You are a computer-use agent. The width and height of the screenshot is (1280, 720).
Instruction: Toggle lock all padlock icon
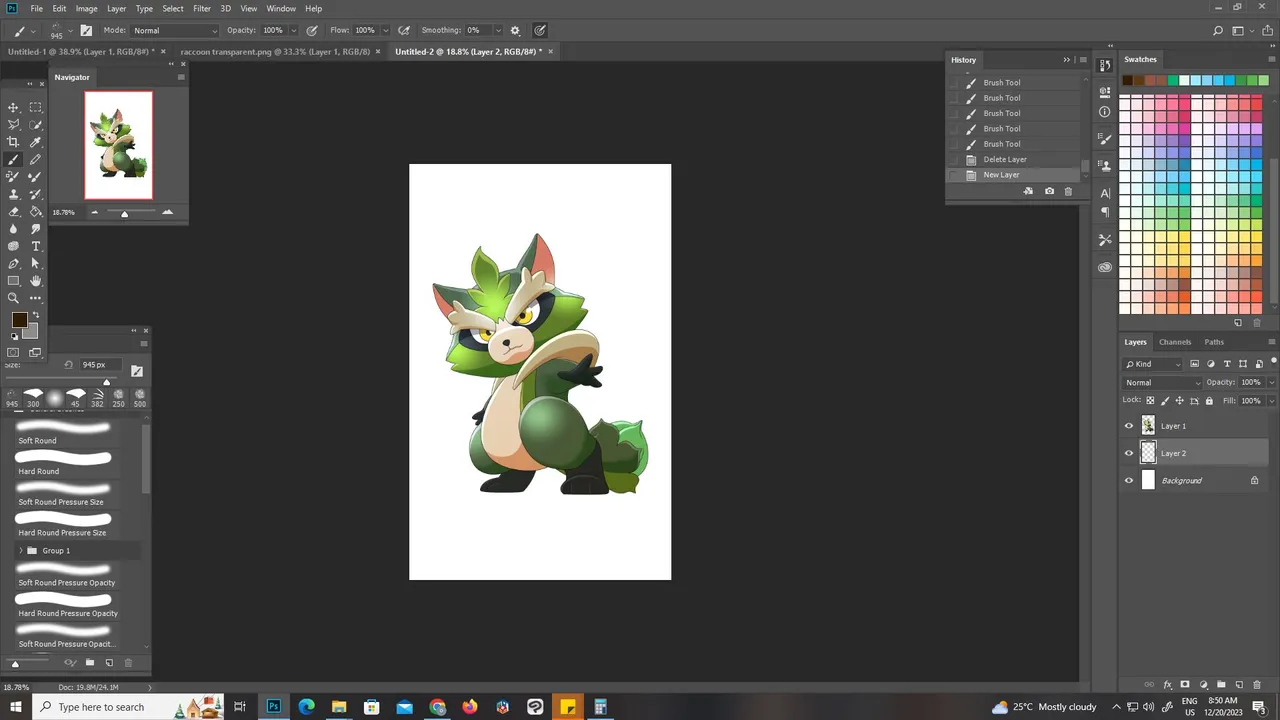[1209, 401]
